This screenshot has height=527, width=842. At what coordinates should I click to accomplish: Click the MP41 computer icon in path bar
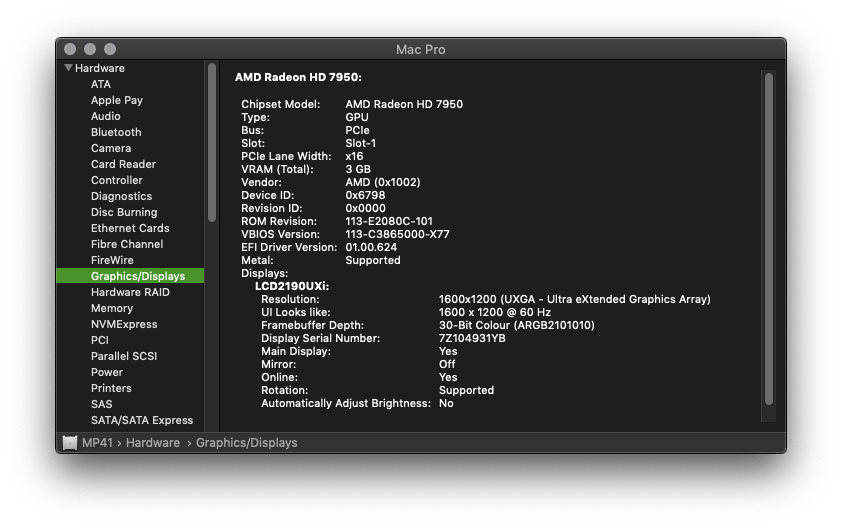pos(70,443)
